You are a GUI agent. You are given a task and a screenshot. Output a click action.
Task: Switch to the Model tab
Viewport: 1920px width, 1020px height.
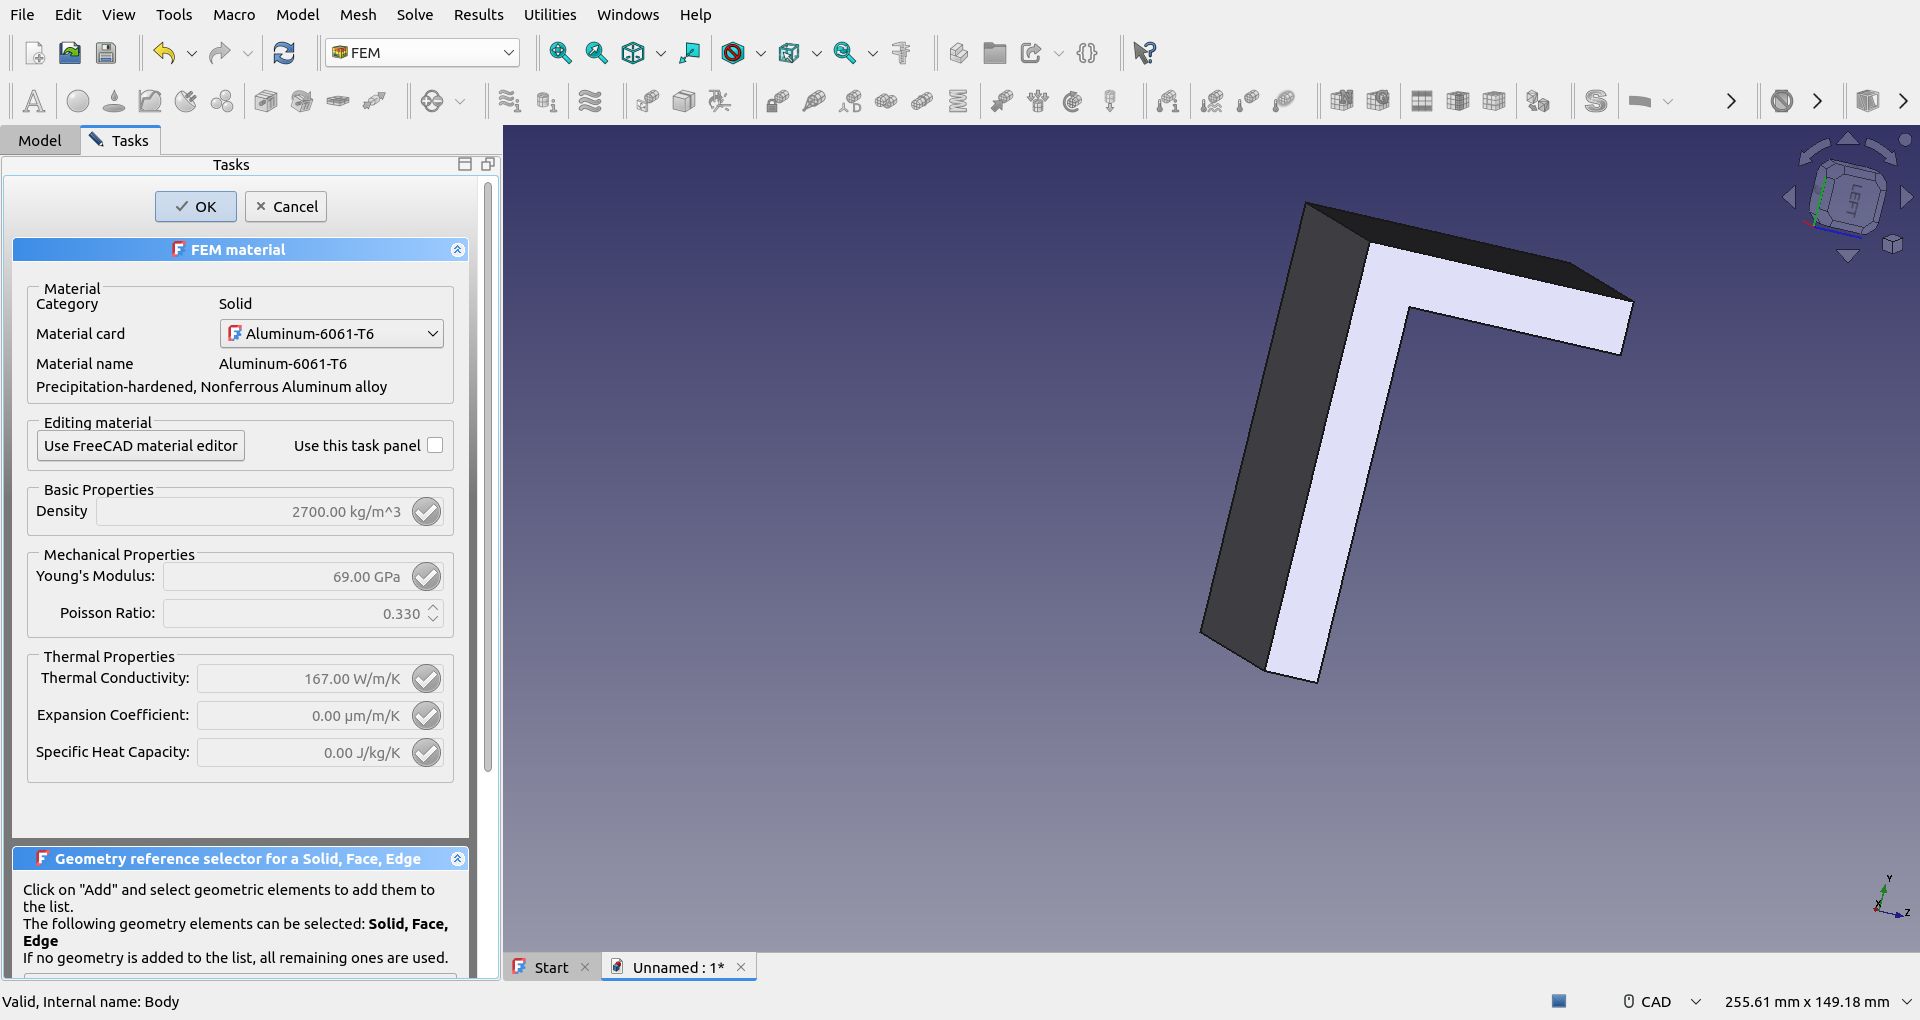(40, 140)
